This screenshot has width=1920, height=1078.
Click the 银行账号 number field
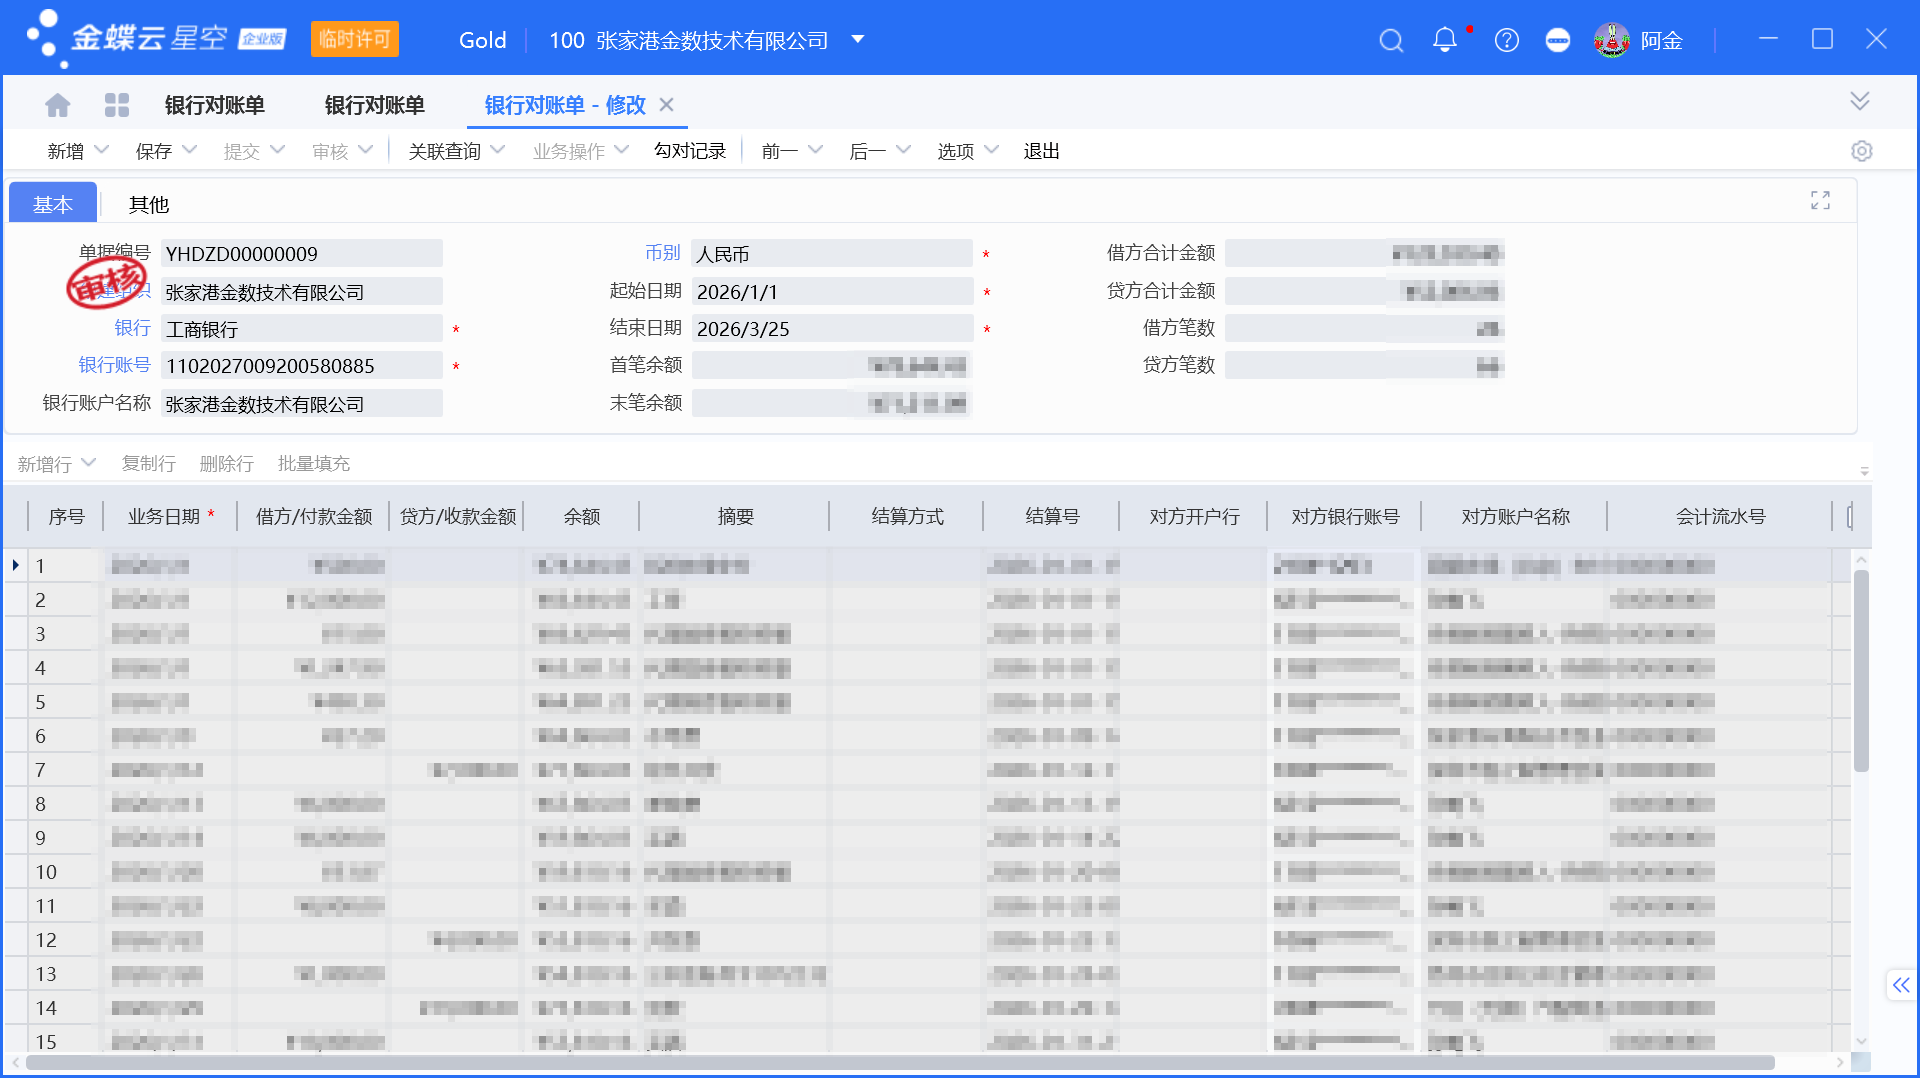point(301,366)
